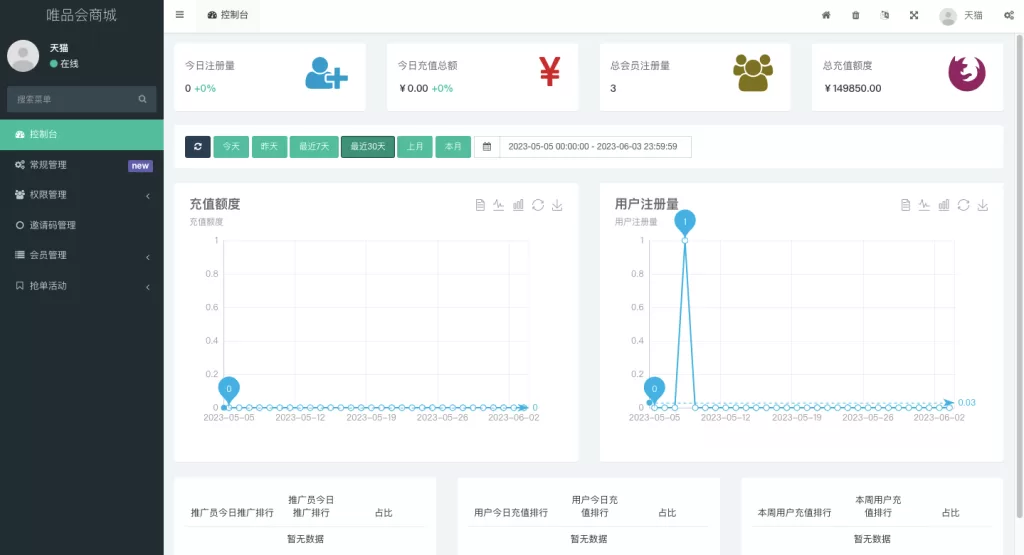This screenshot has width=1024, height=555.
Task: Click the ¥149850.00 total recharge value
Action: coord(852,88)
